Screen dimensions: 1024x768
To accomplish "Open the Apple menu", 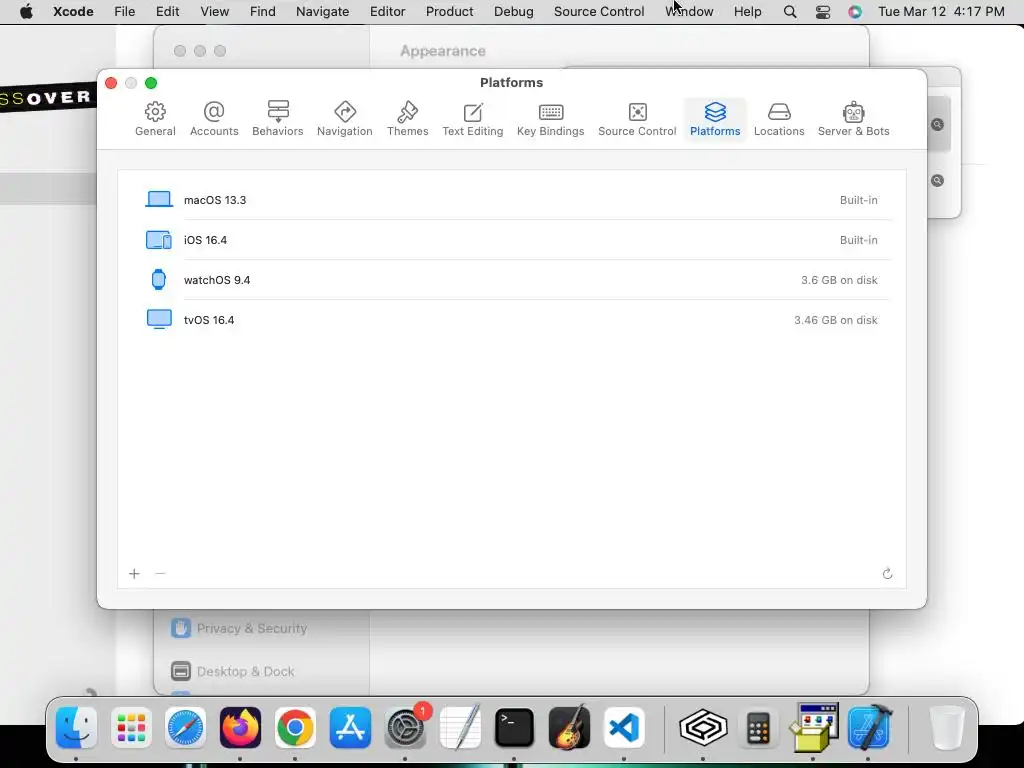I will tap(26, 12).
